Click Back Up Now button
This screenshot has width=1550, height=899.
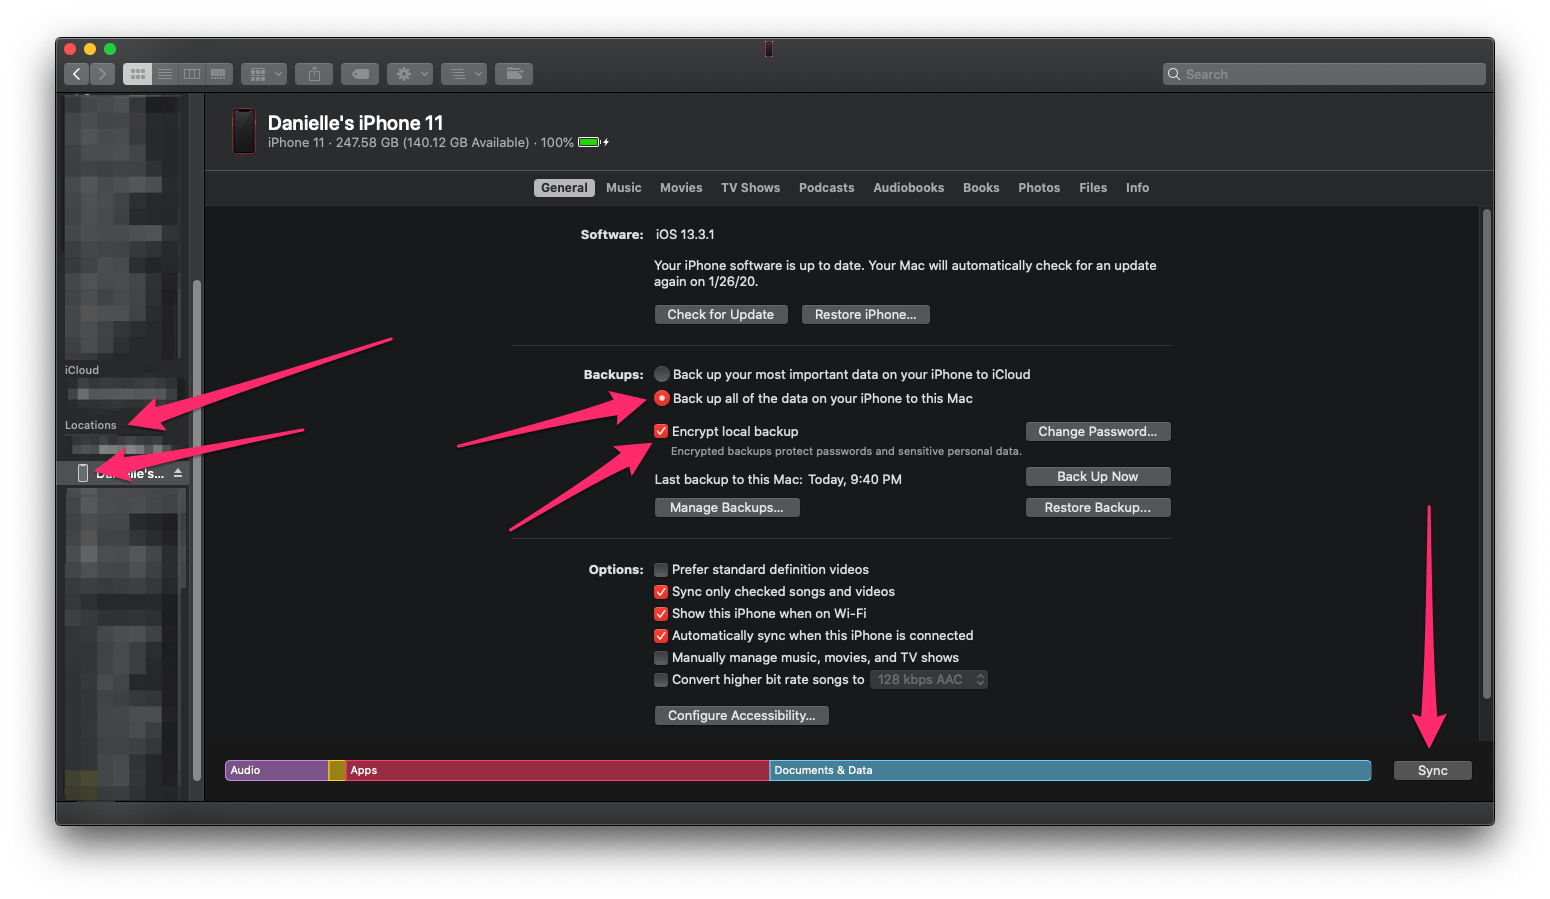pos(1098,477)
